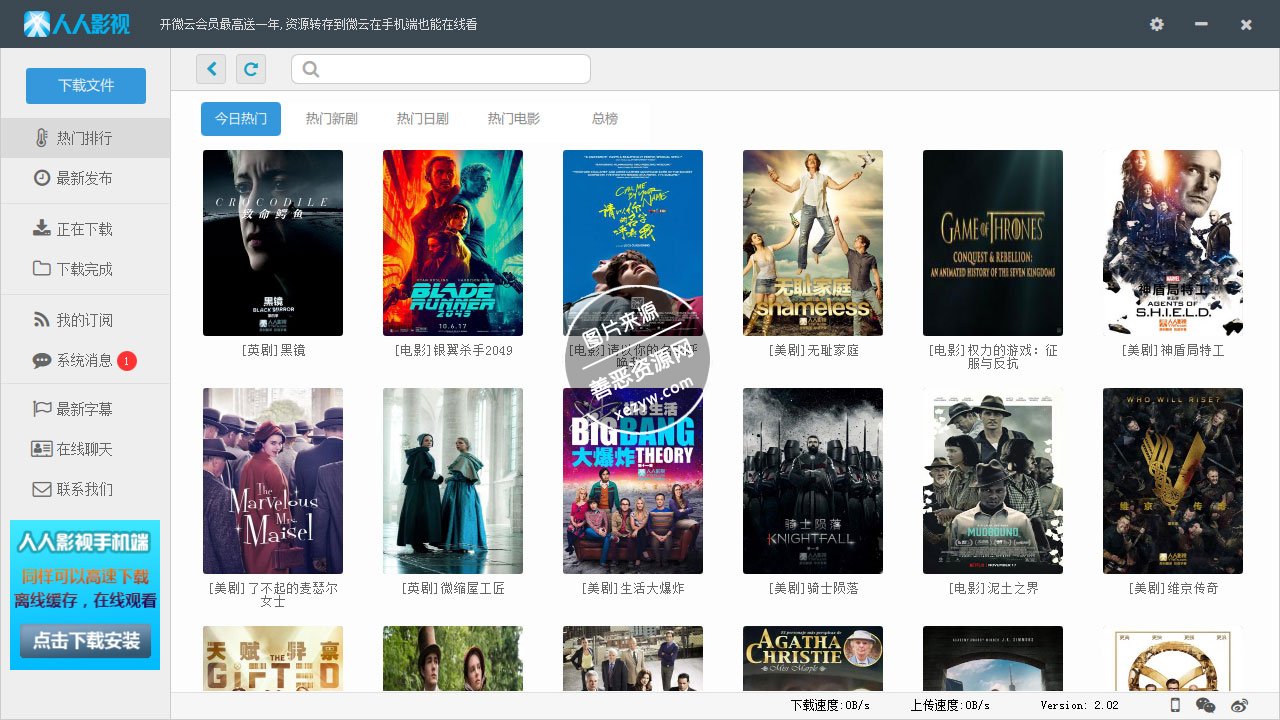The height and width of the screenshot is (720, 1280).
Task: Open the Gifted 天赋异禀 poster
Action: 273,658
